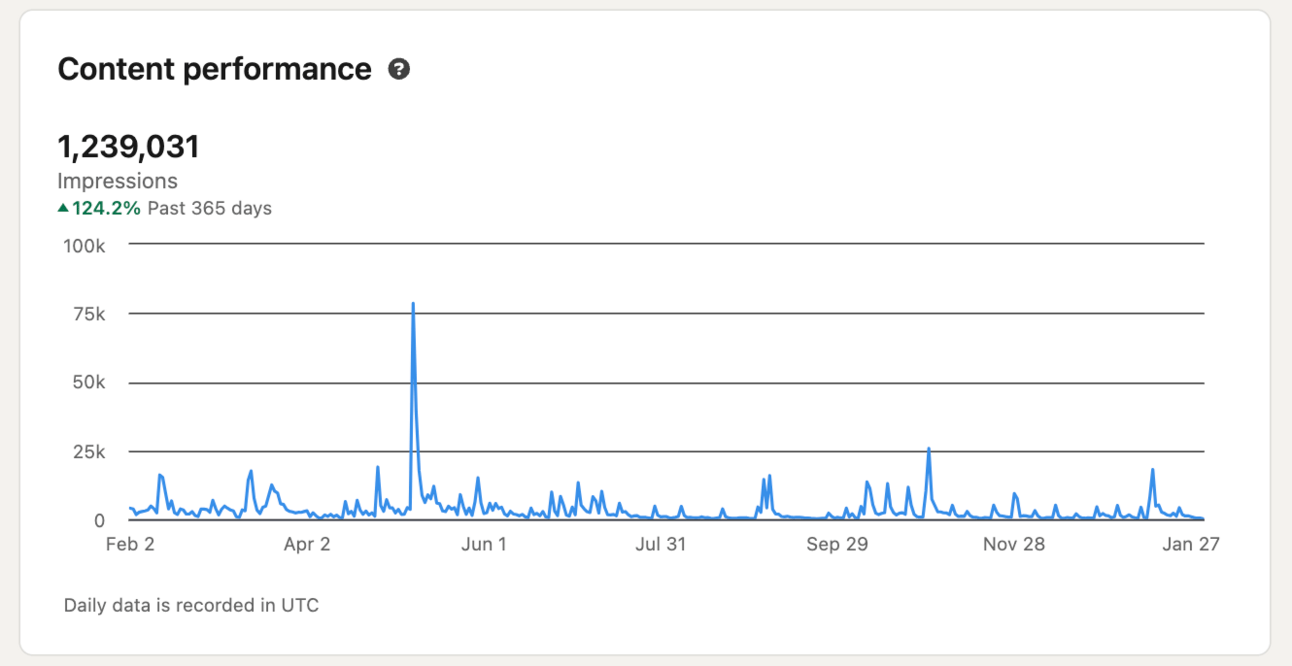Screen dimensions: 1292x666
Task: Click the help question mark icon
Action: pyautogui.click(x=399, y=69)
